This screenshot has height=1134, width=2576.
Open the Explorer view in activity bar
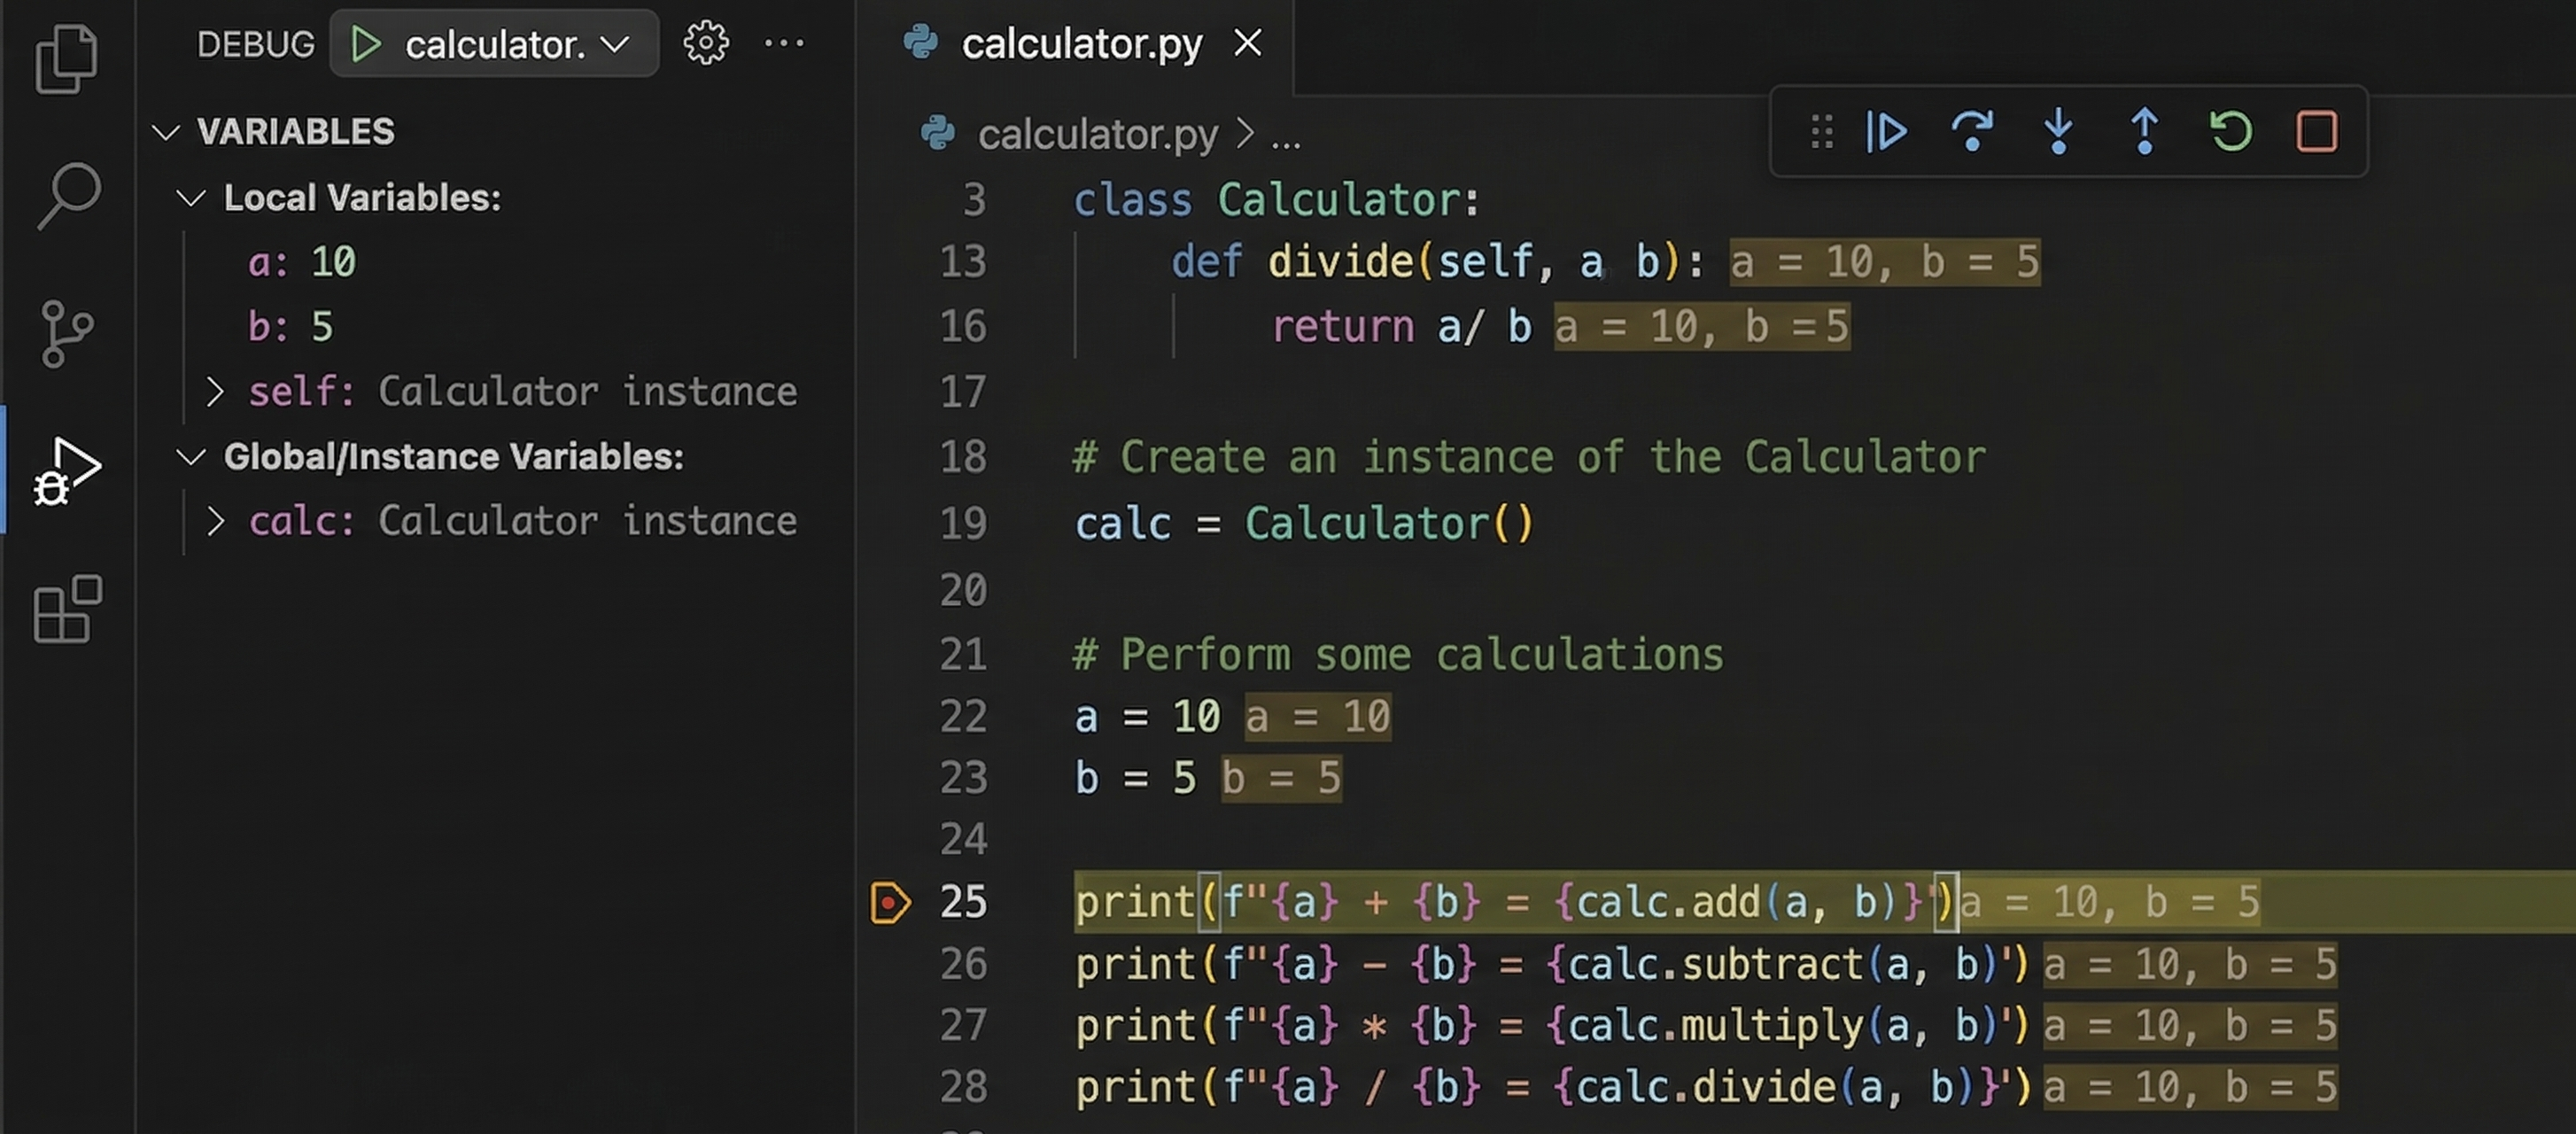click(x=67, y=58)
